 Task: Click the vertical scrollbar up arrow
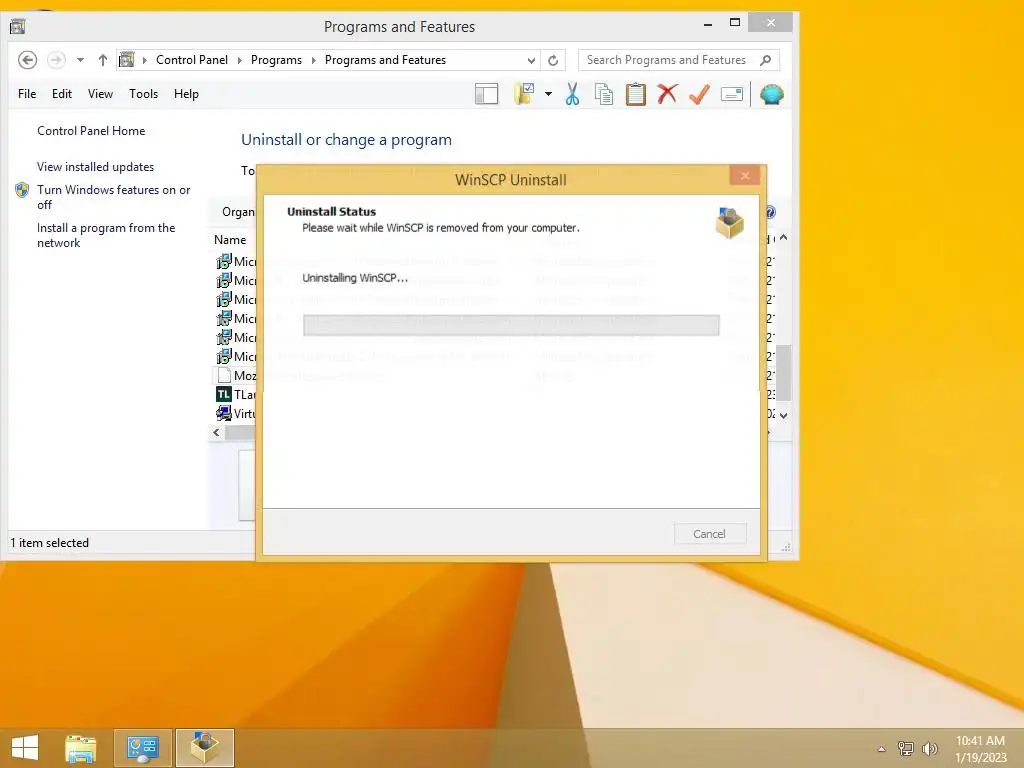pos(784,238)
